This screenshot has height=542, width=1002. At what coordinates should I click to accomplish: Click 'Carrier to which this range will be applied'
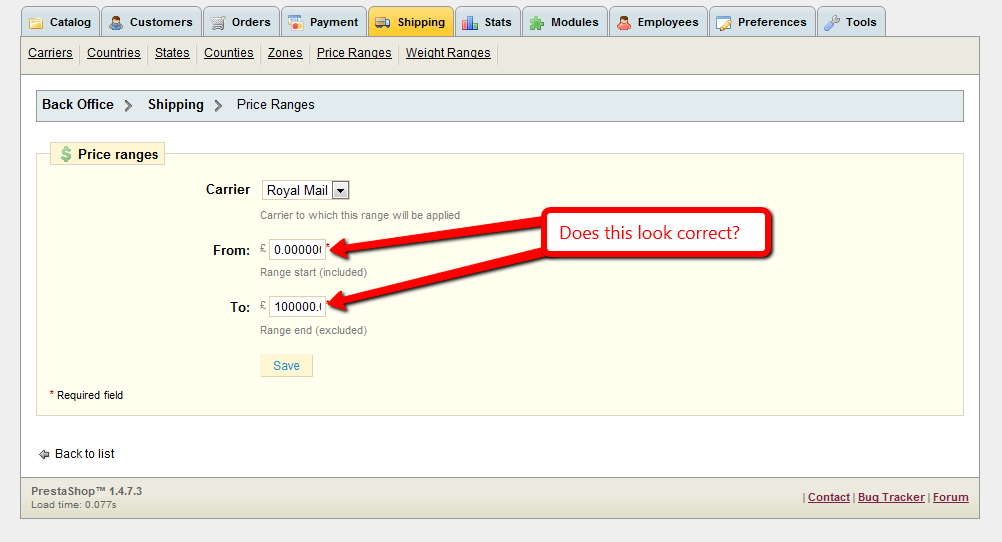pos(360,215)
